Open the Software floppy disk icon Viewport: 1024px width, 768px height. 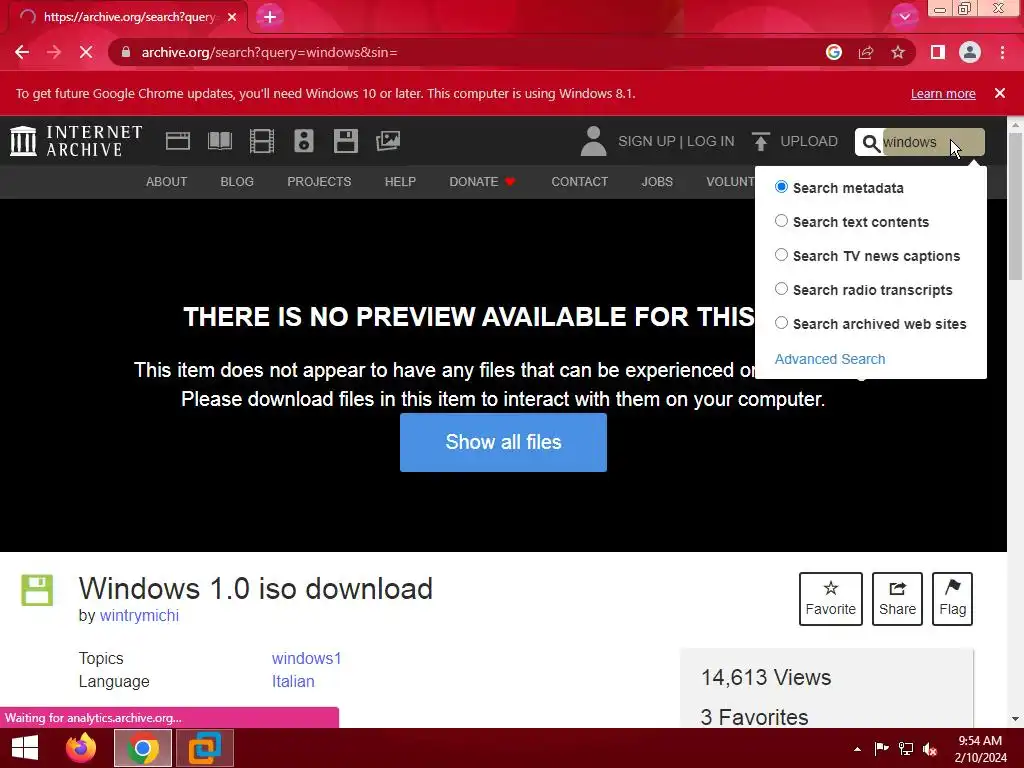tap(345, 141)
